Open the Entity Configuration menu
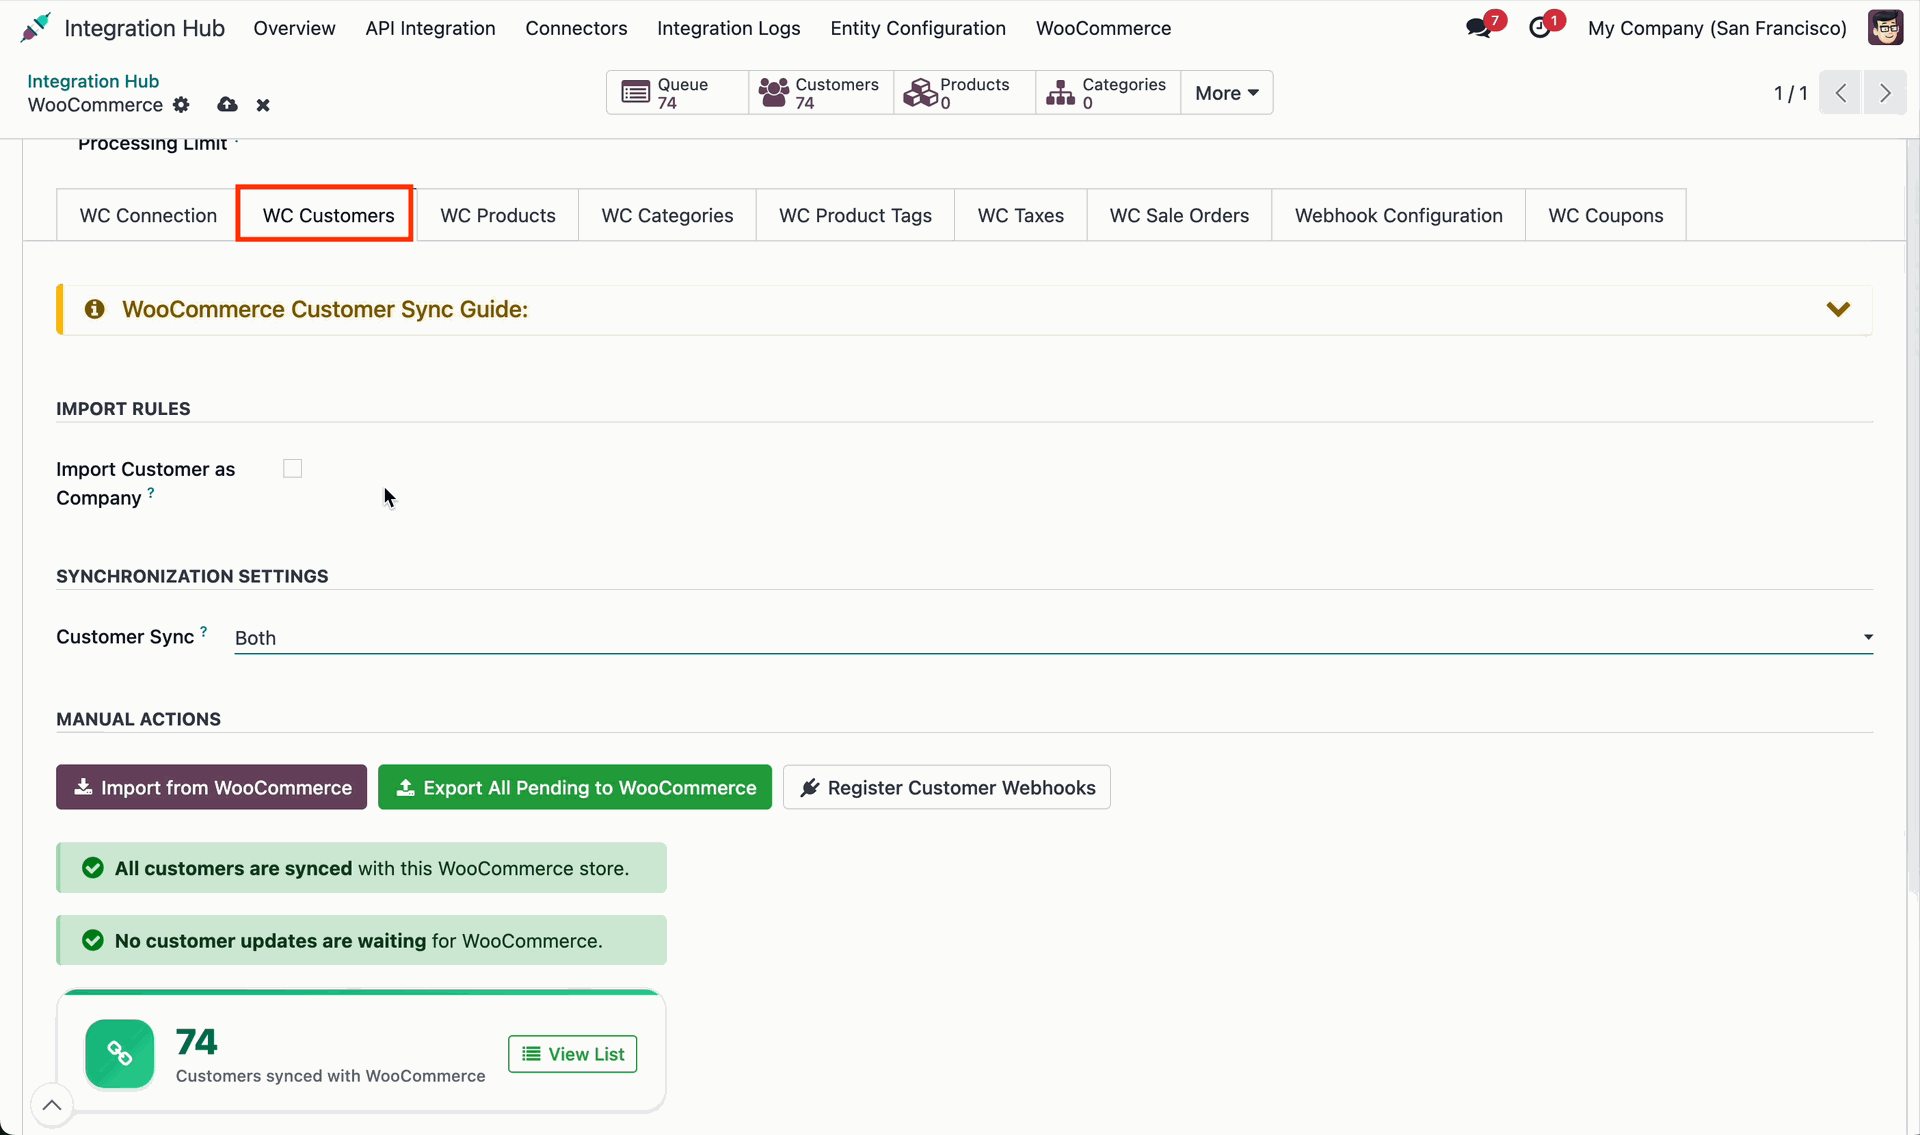This screenshot has width=1920, height=1135. click(918, 28)
